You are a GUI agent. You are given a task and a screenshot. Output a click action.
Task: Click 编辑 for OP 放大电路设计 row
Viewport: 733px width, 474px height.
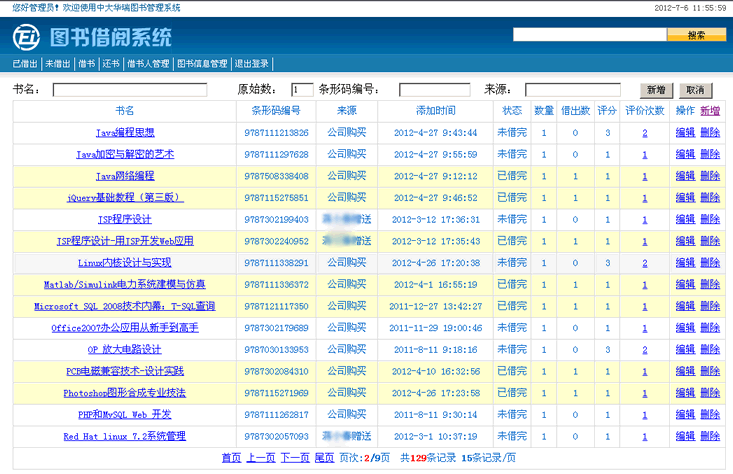(685, 349)
